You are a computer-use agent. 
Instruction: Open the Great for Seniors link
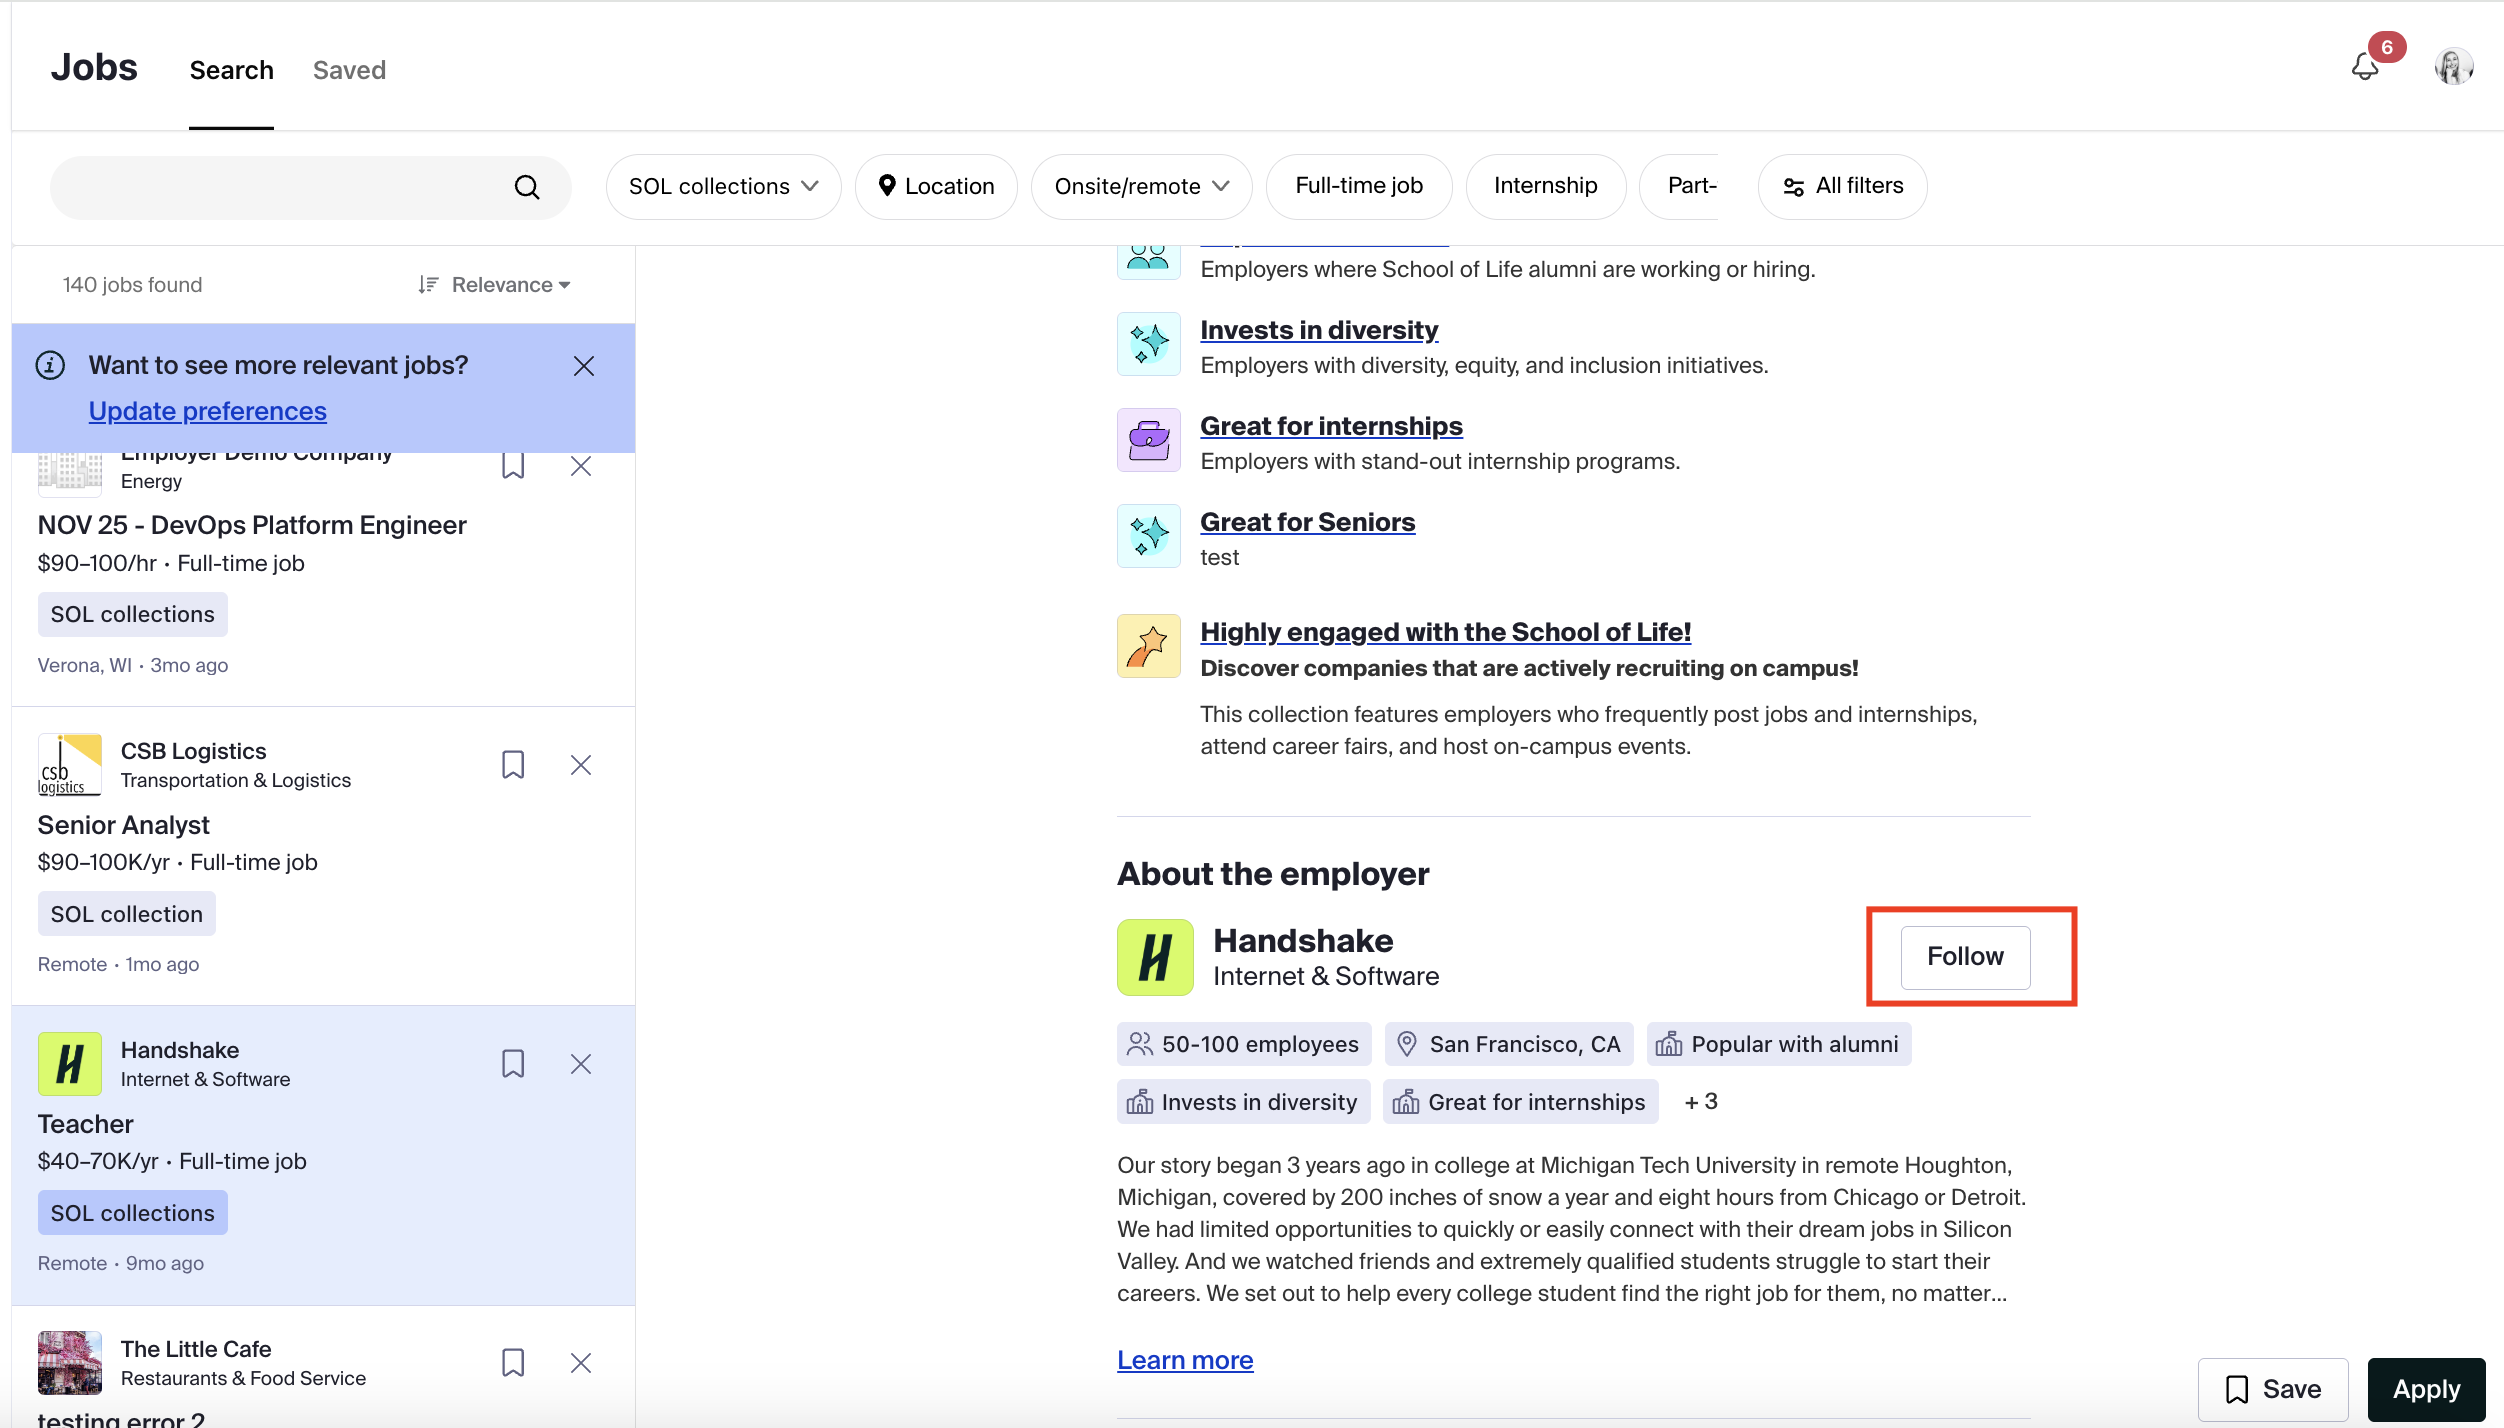[x=1307, y=522]
